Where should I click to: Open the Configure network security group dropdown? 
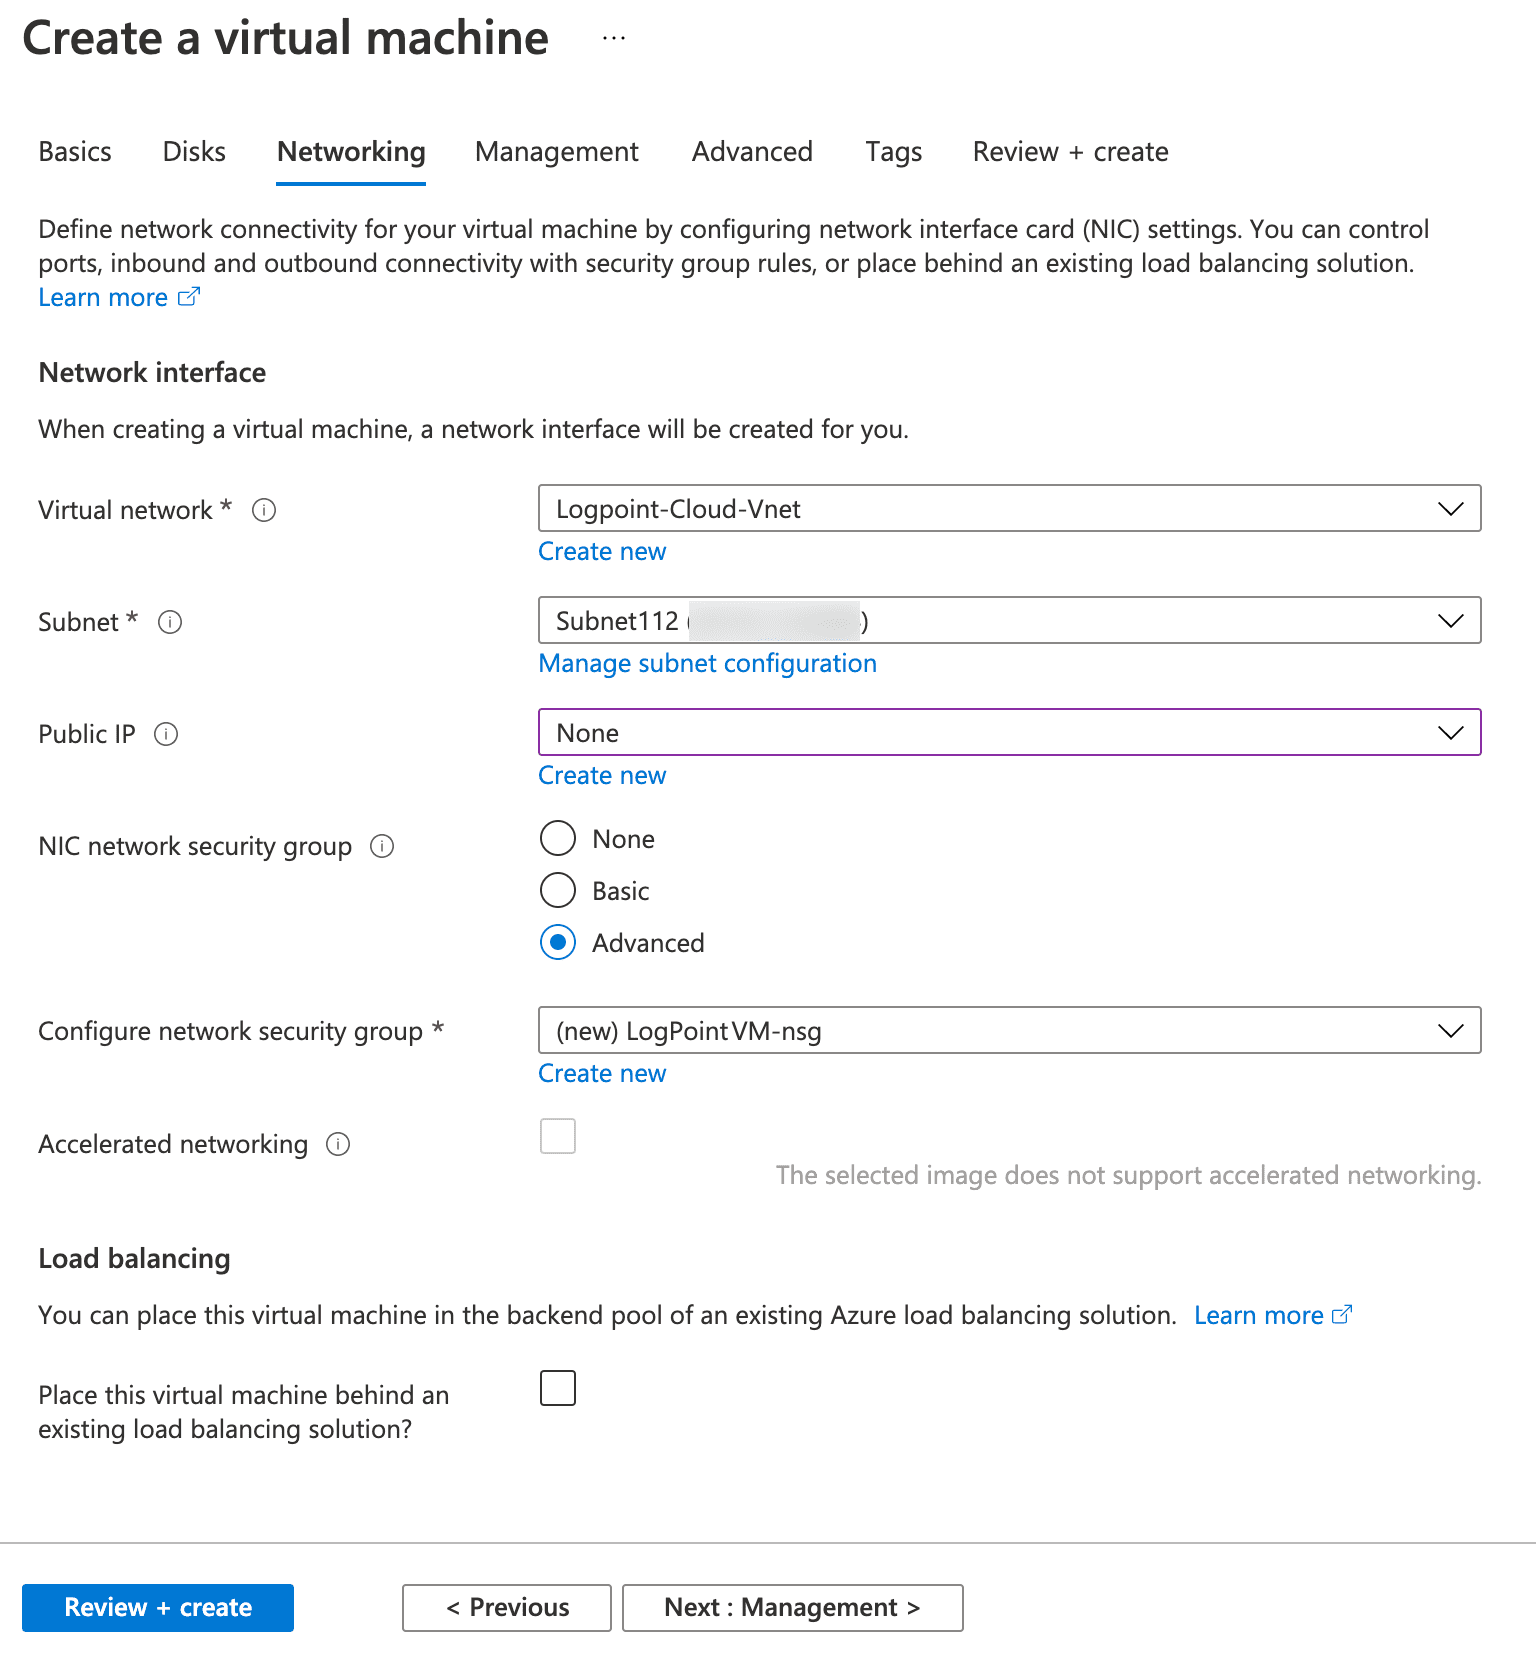point(1010,1030)
